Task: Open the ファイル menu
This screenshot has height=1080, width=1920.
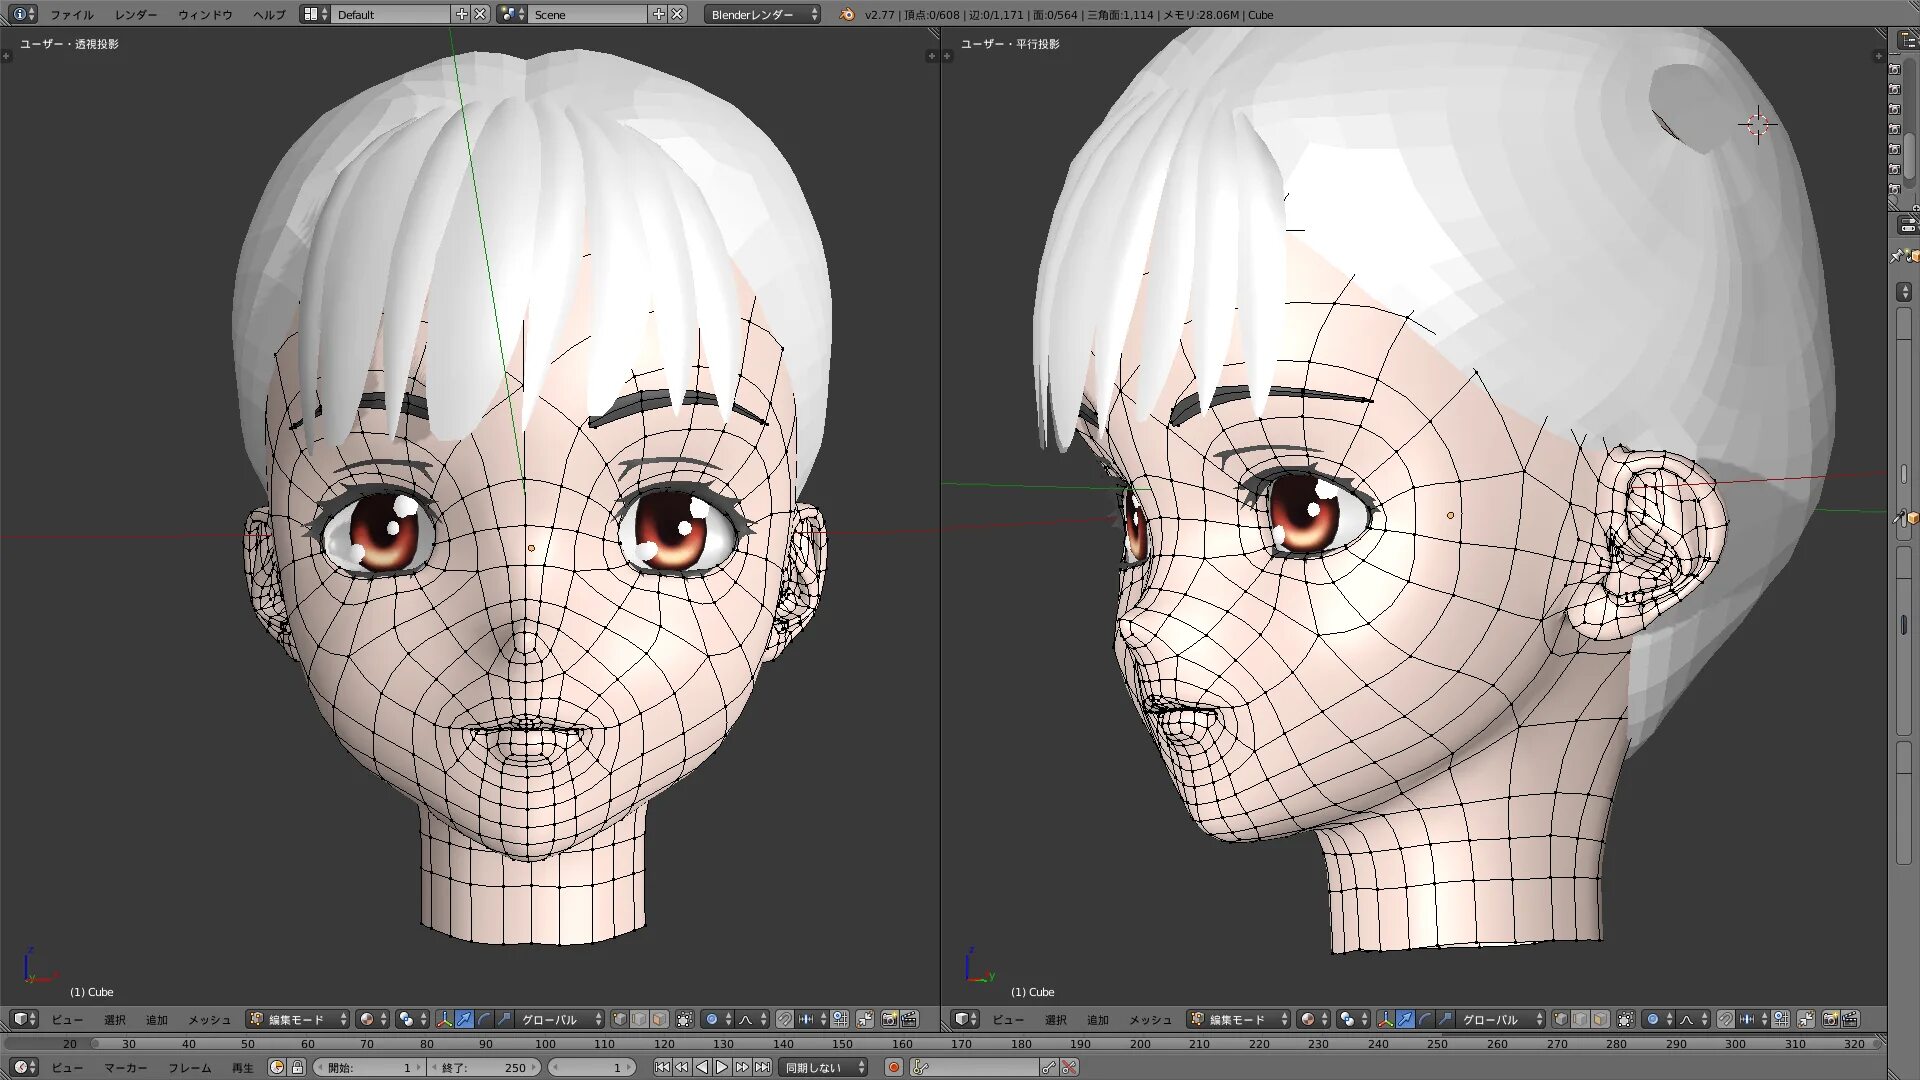Action: click(x=71, y=14)
